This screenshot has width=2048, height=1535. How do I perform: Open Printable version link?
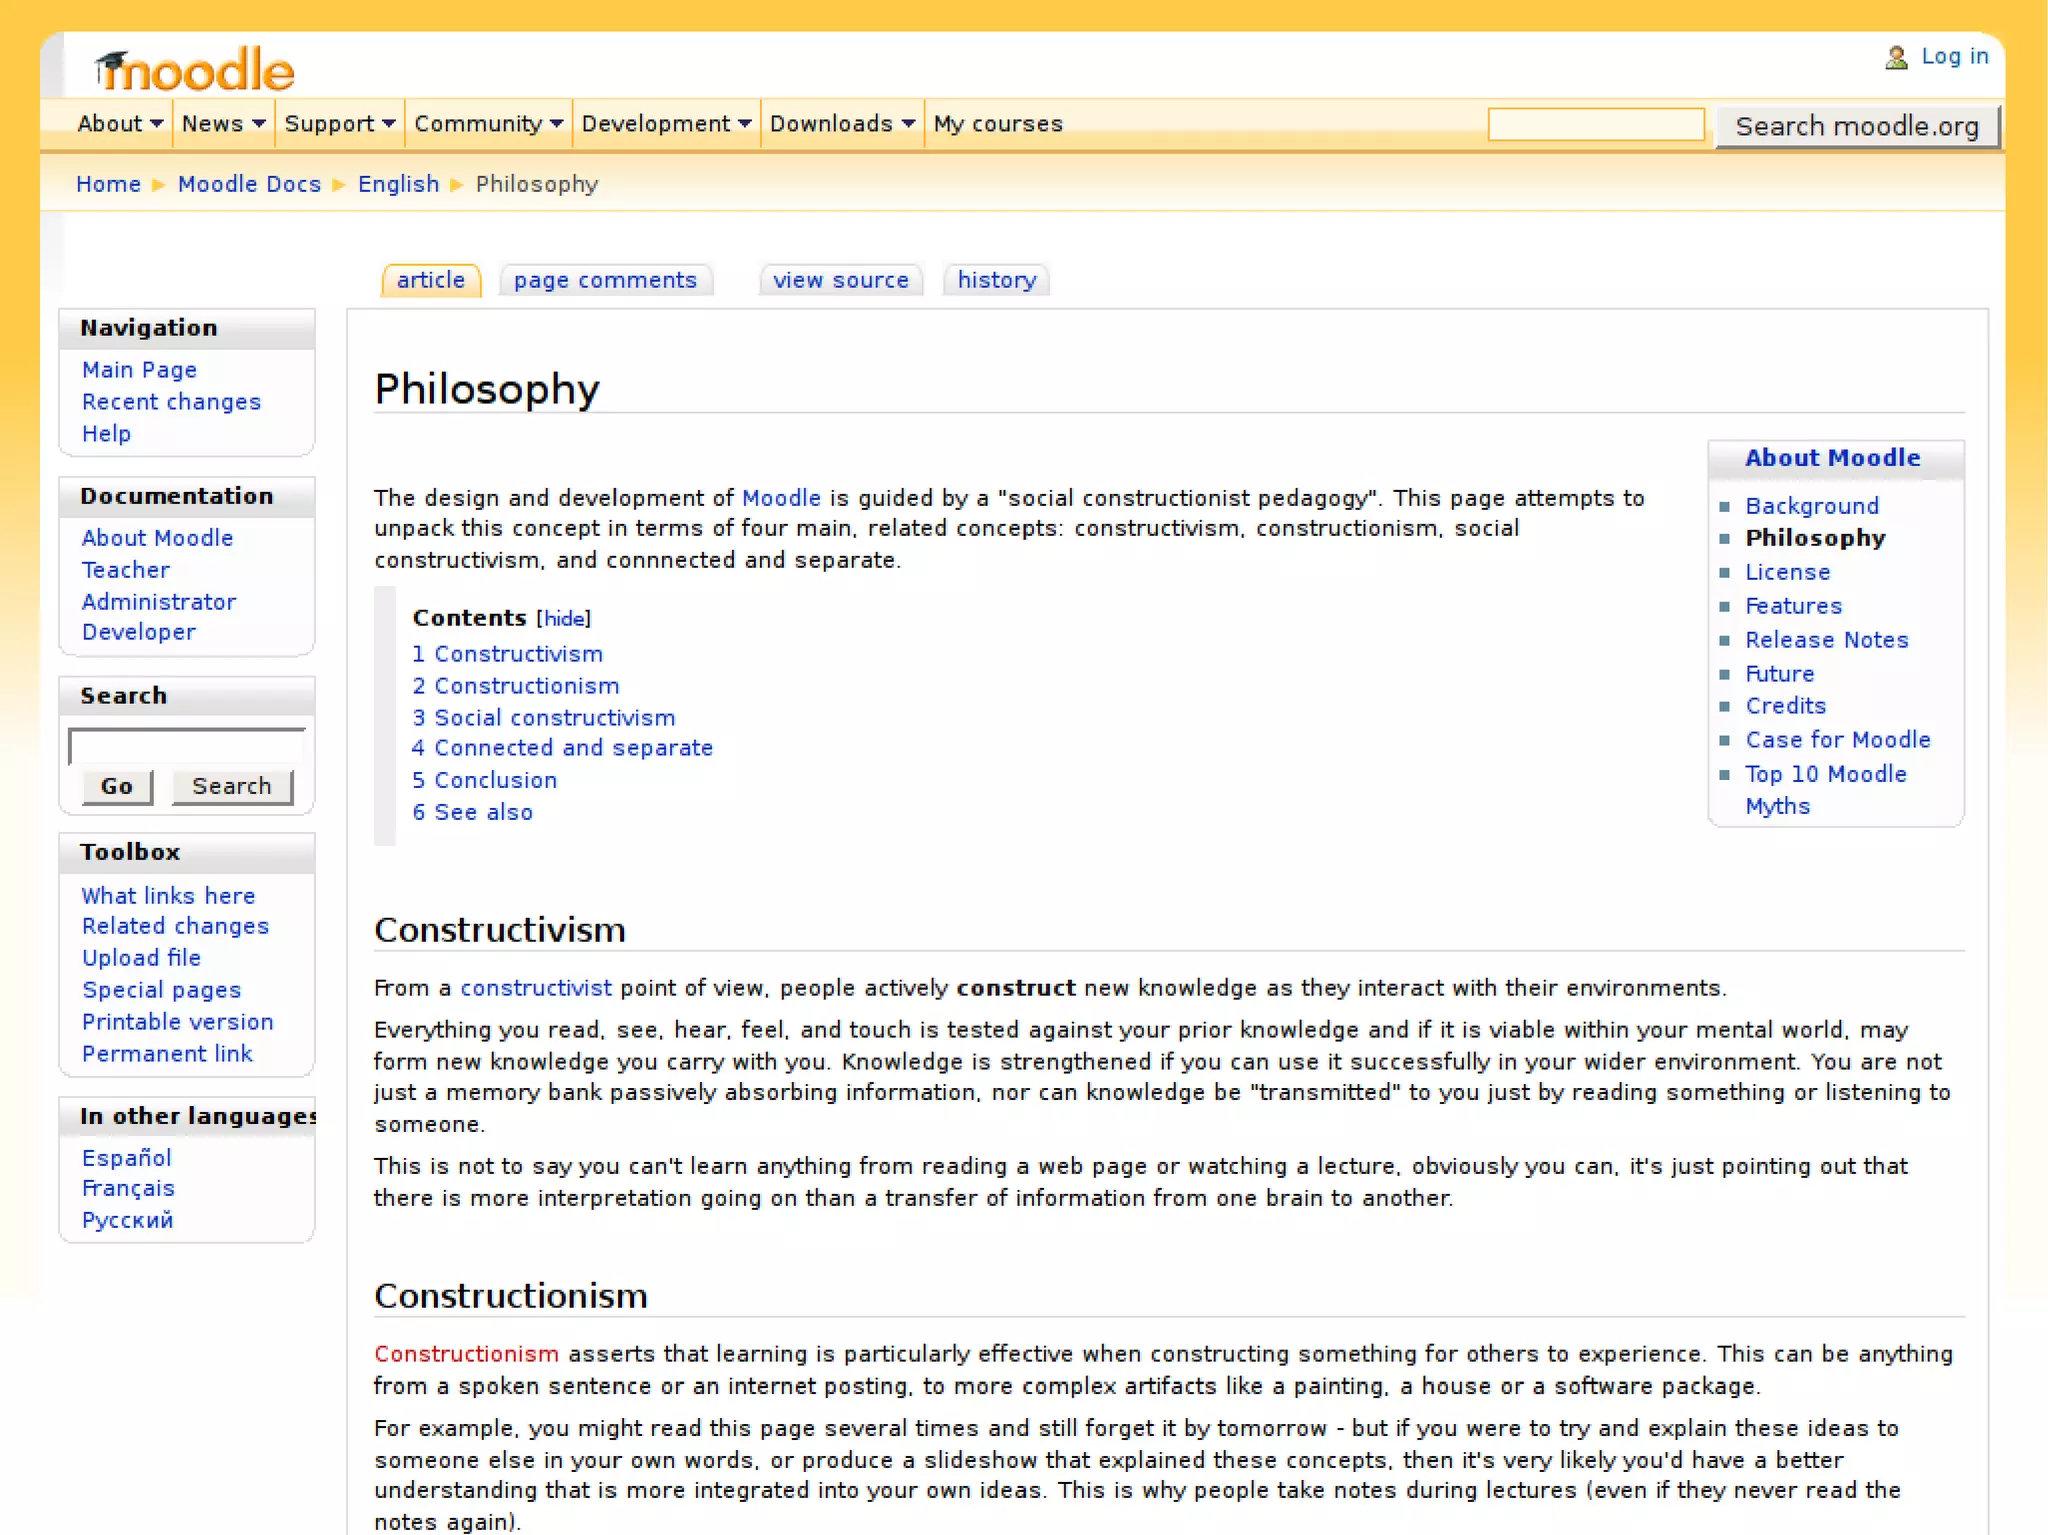177,1022
